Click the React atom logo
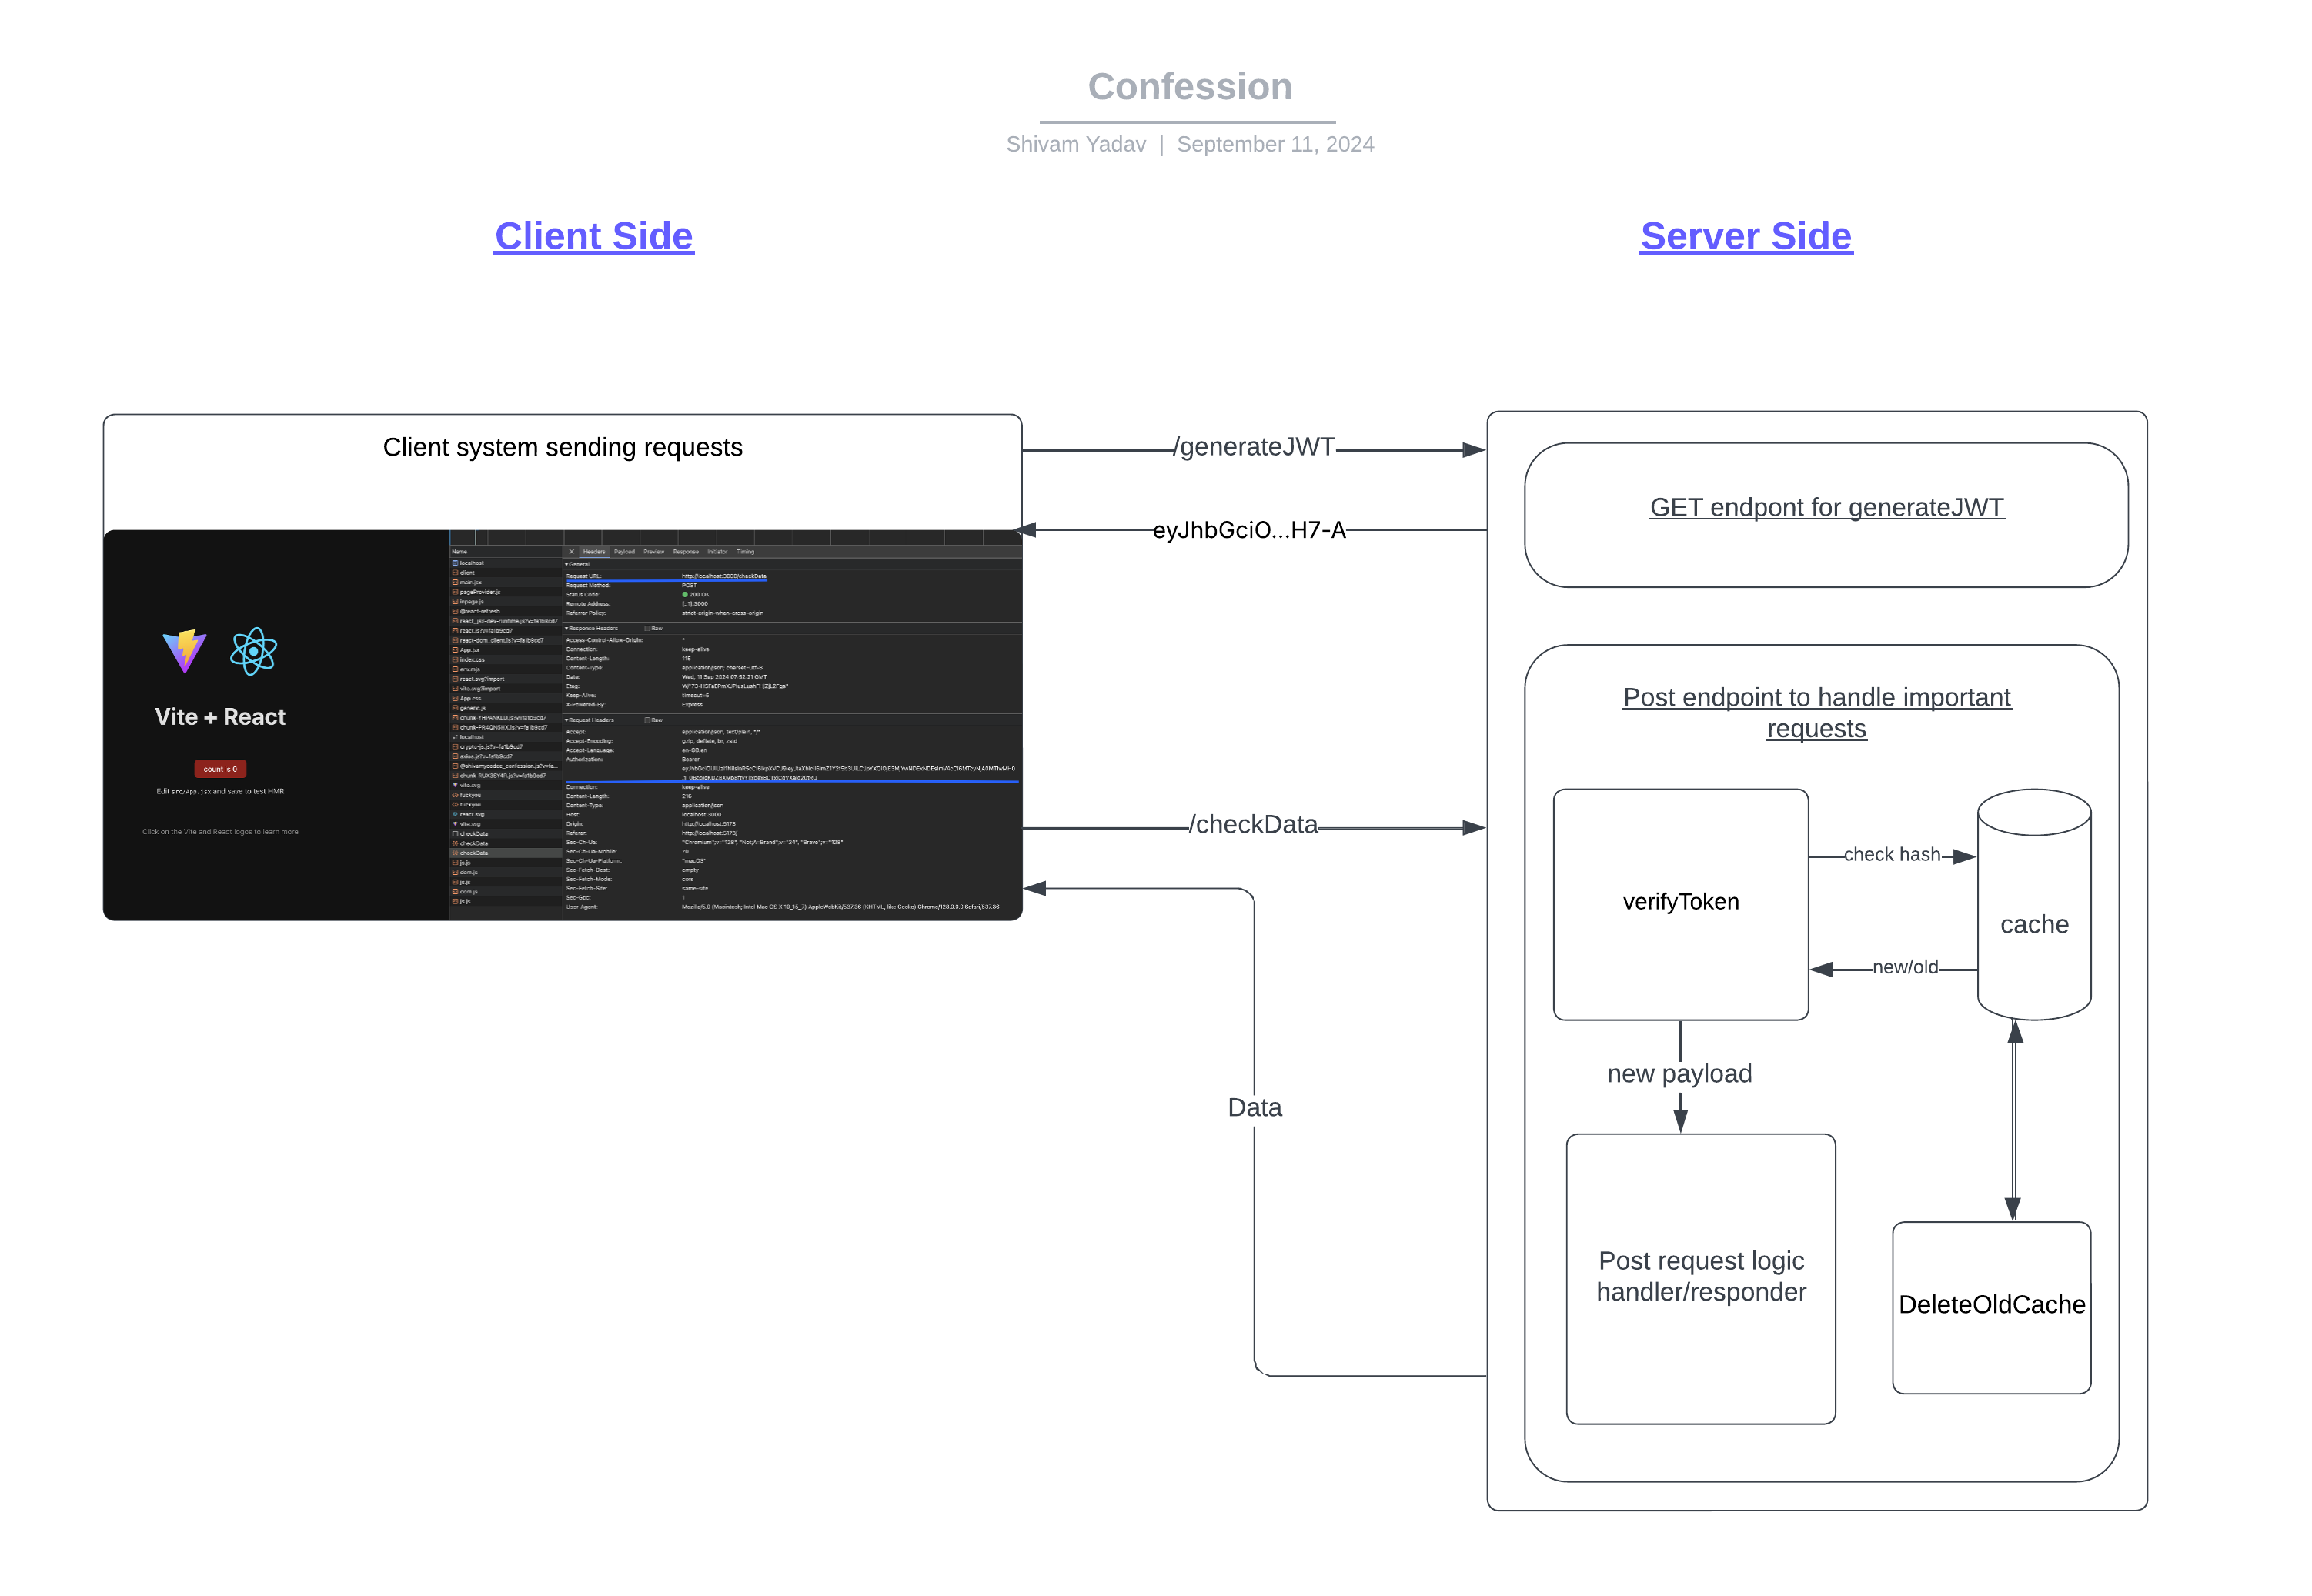 tap(253, 651)
